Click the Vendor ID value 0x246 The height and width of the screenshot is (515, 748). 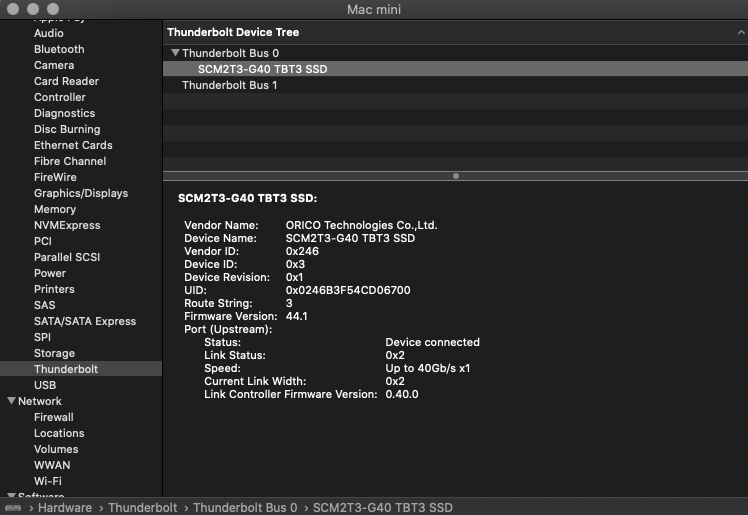tap(302, 251)
